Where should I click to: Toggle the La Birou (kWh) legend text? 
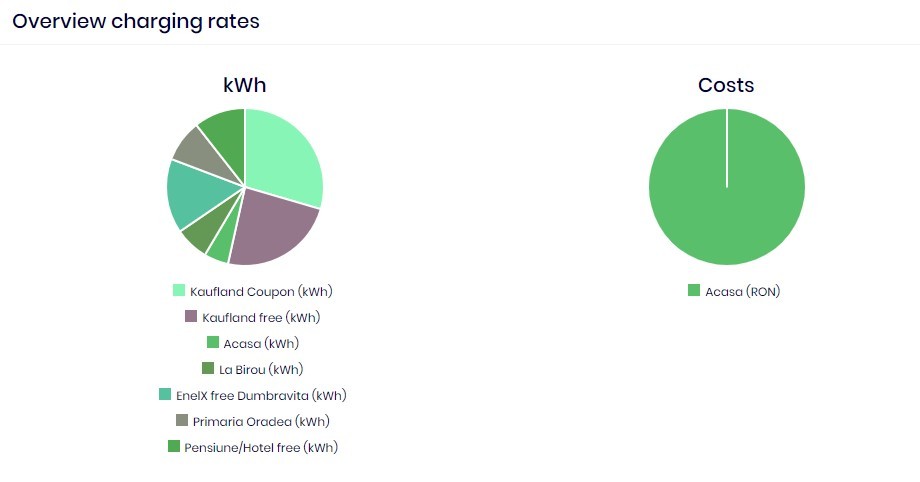(261, 370)
